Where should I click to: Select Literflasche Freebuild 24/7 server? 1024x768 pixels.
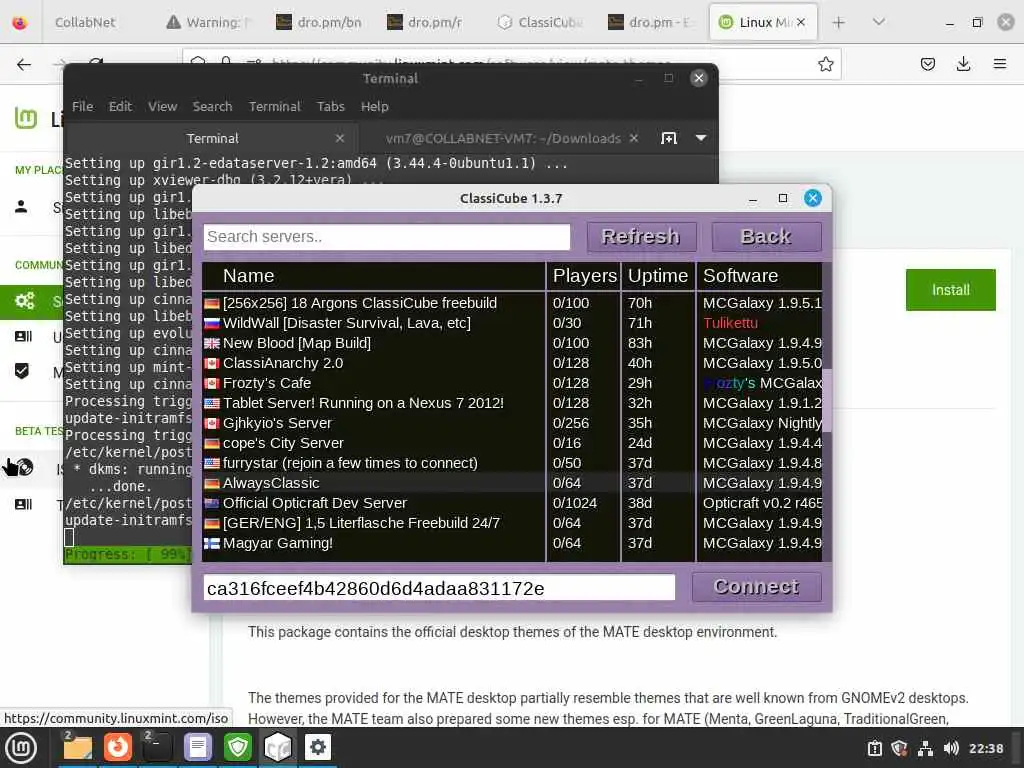512,523
